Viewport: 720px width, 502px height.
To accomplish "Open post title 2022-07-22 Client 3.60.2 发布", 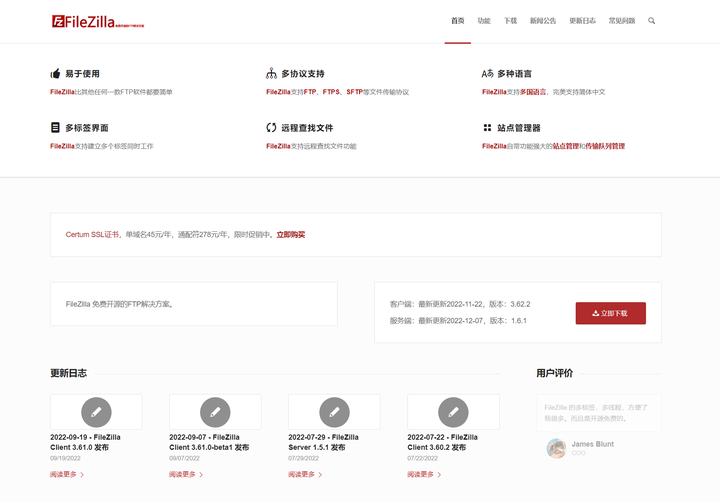I will [x=442, y=442].
